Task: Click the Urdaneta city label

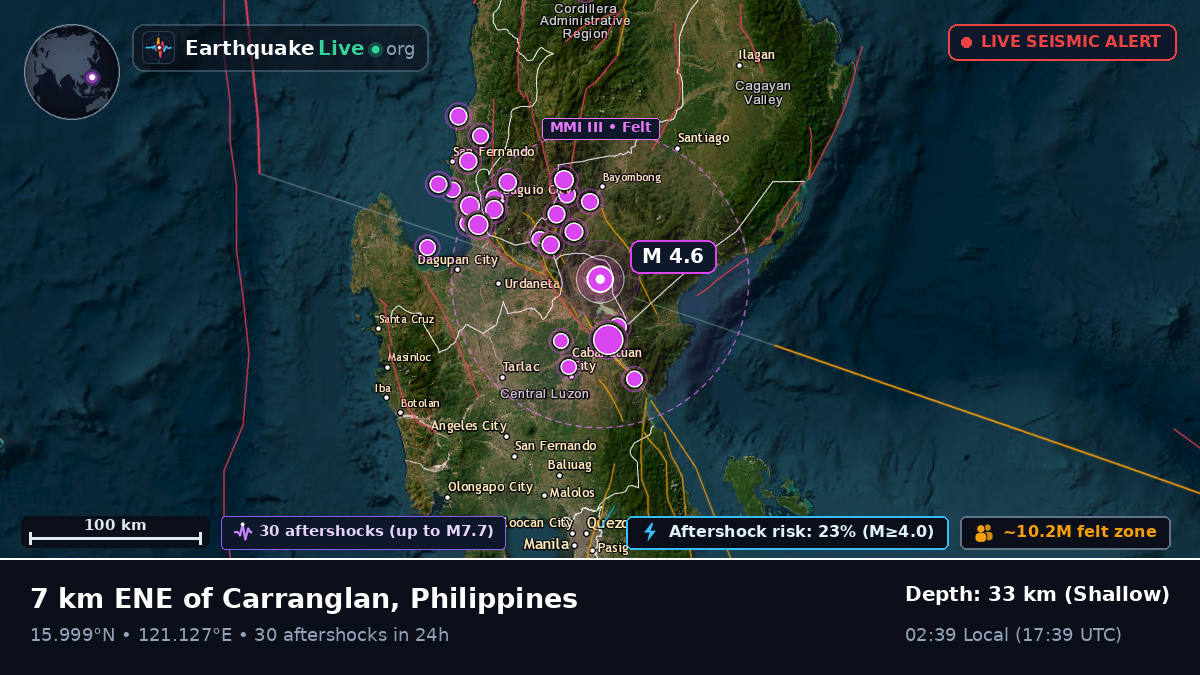Action: [x=532, y=284]
